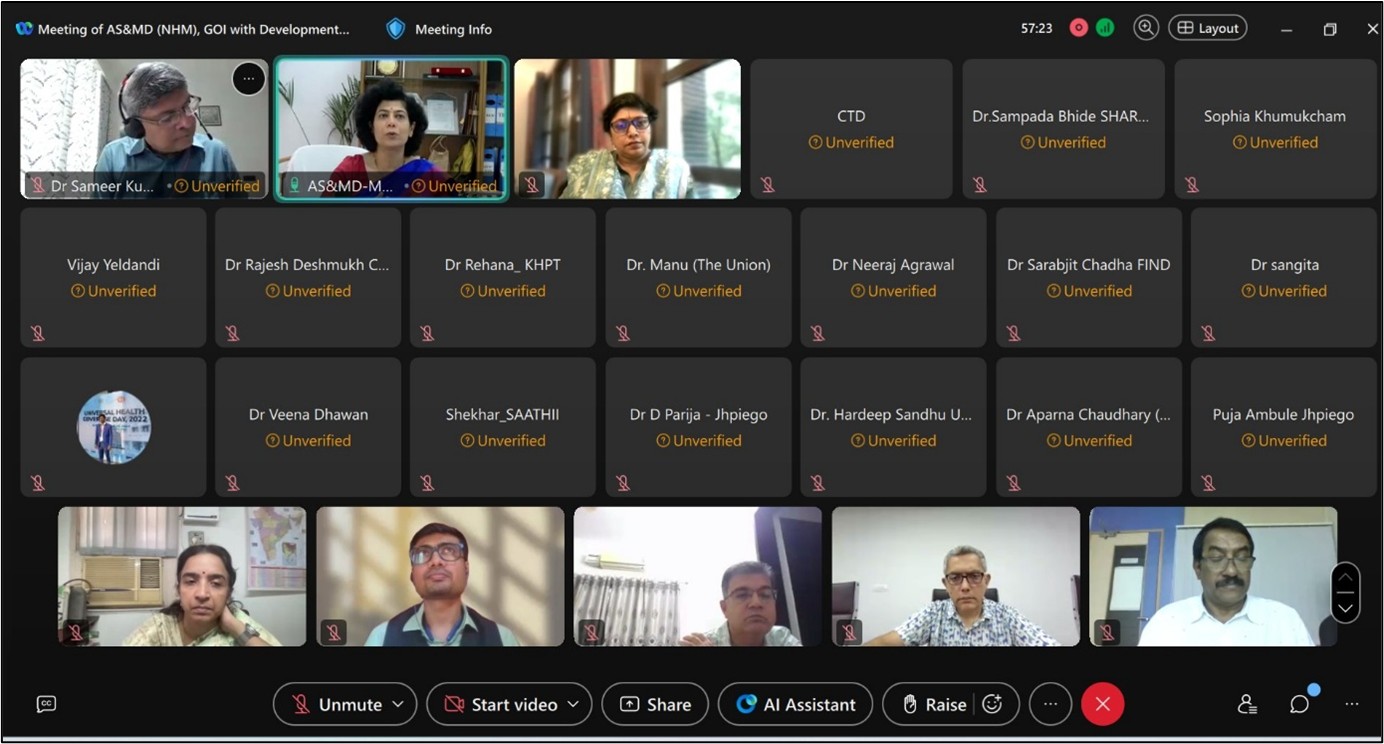
Task: Open more options menu next to end call
Action: 1050,704
